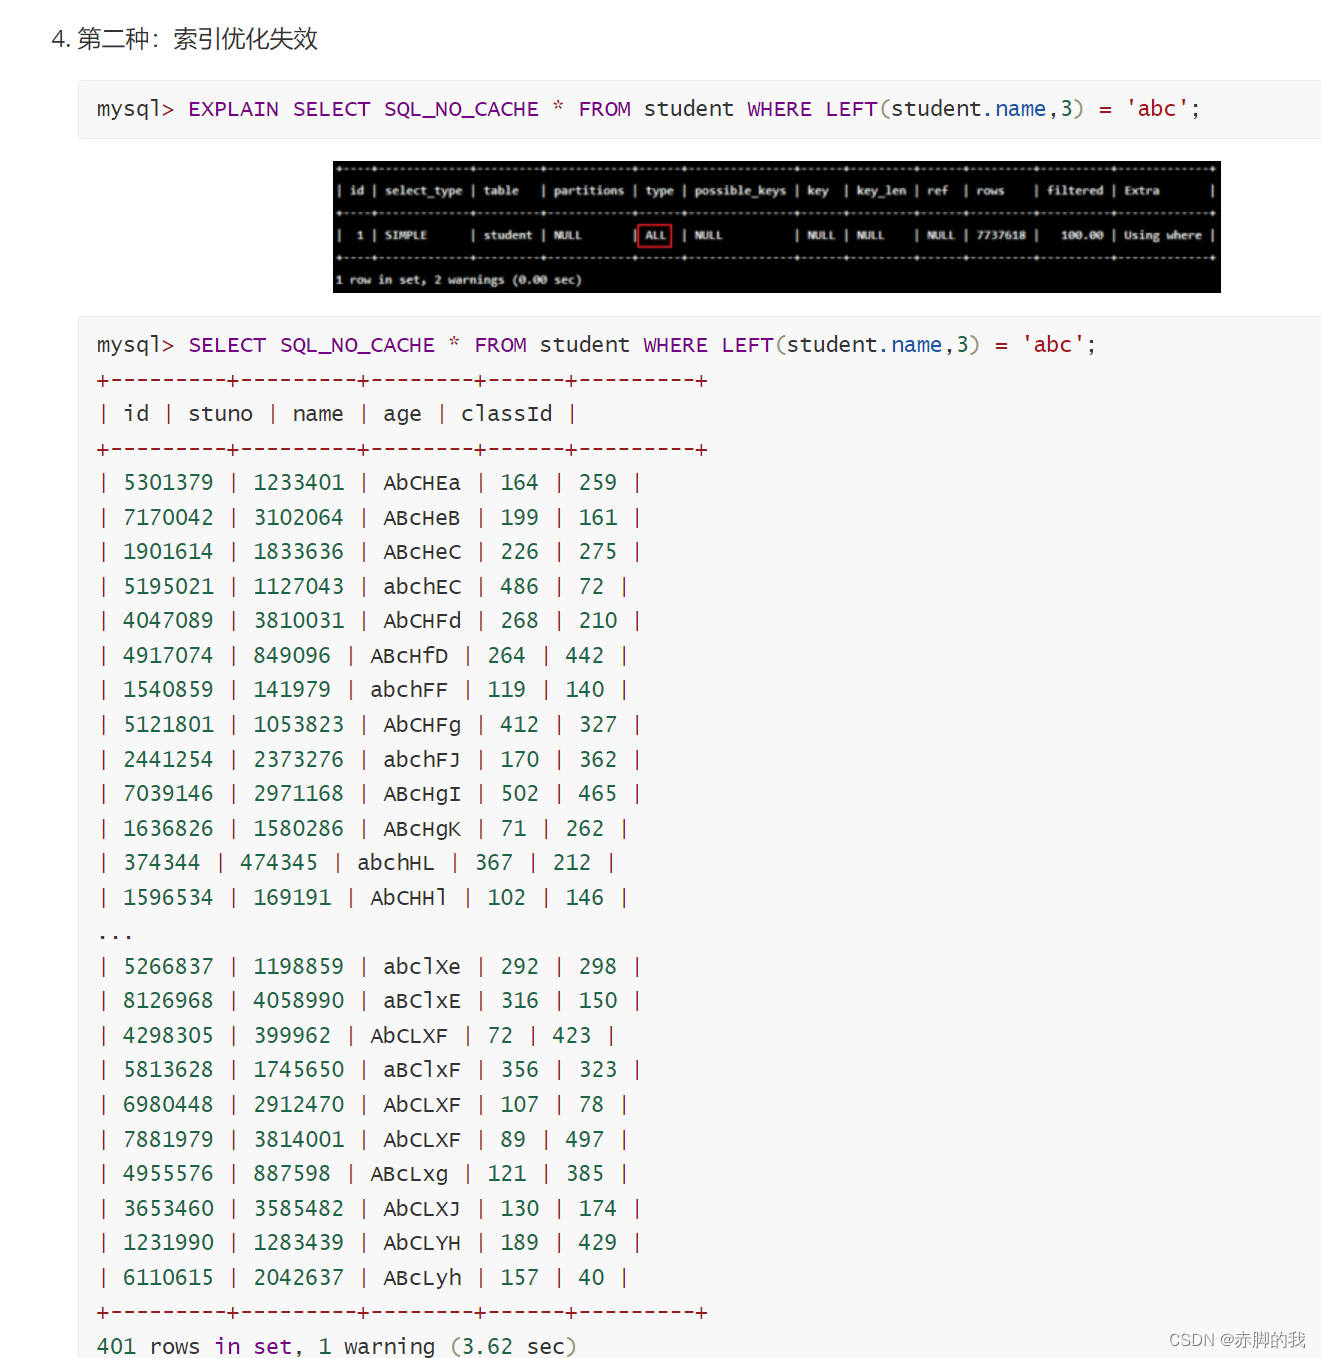Click the 'Using where' Extra value
This screenshot has height=1358, width=1321.
tap(1162, 235)
